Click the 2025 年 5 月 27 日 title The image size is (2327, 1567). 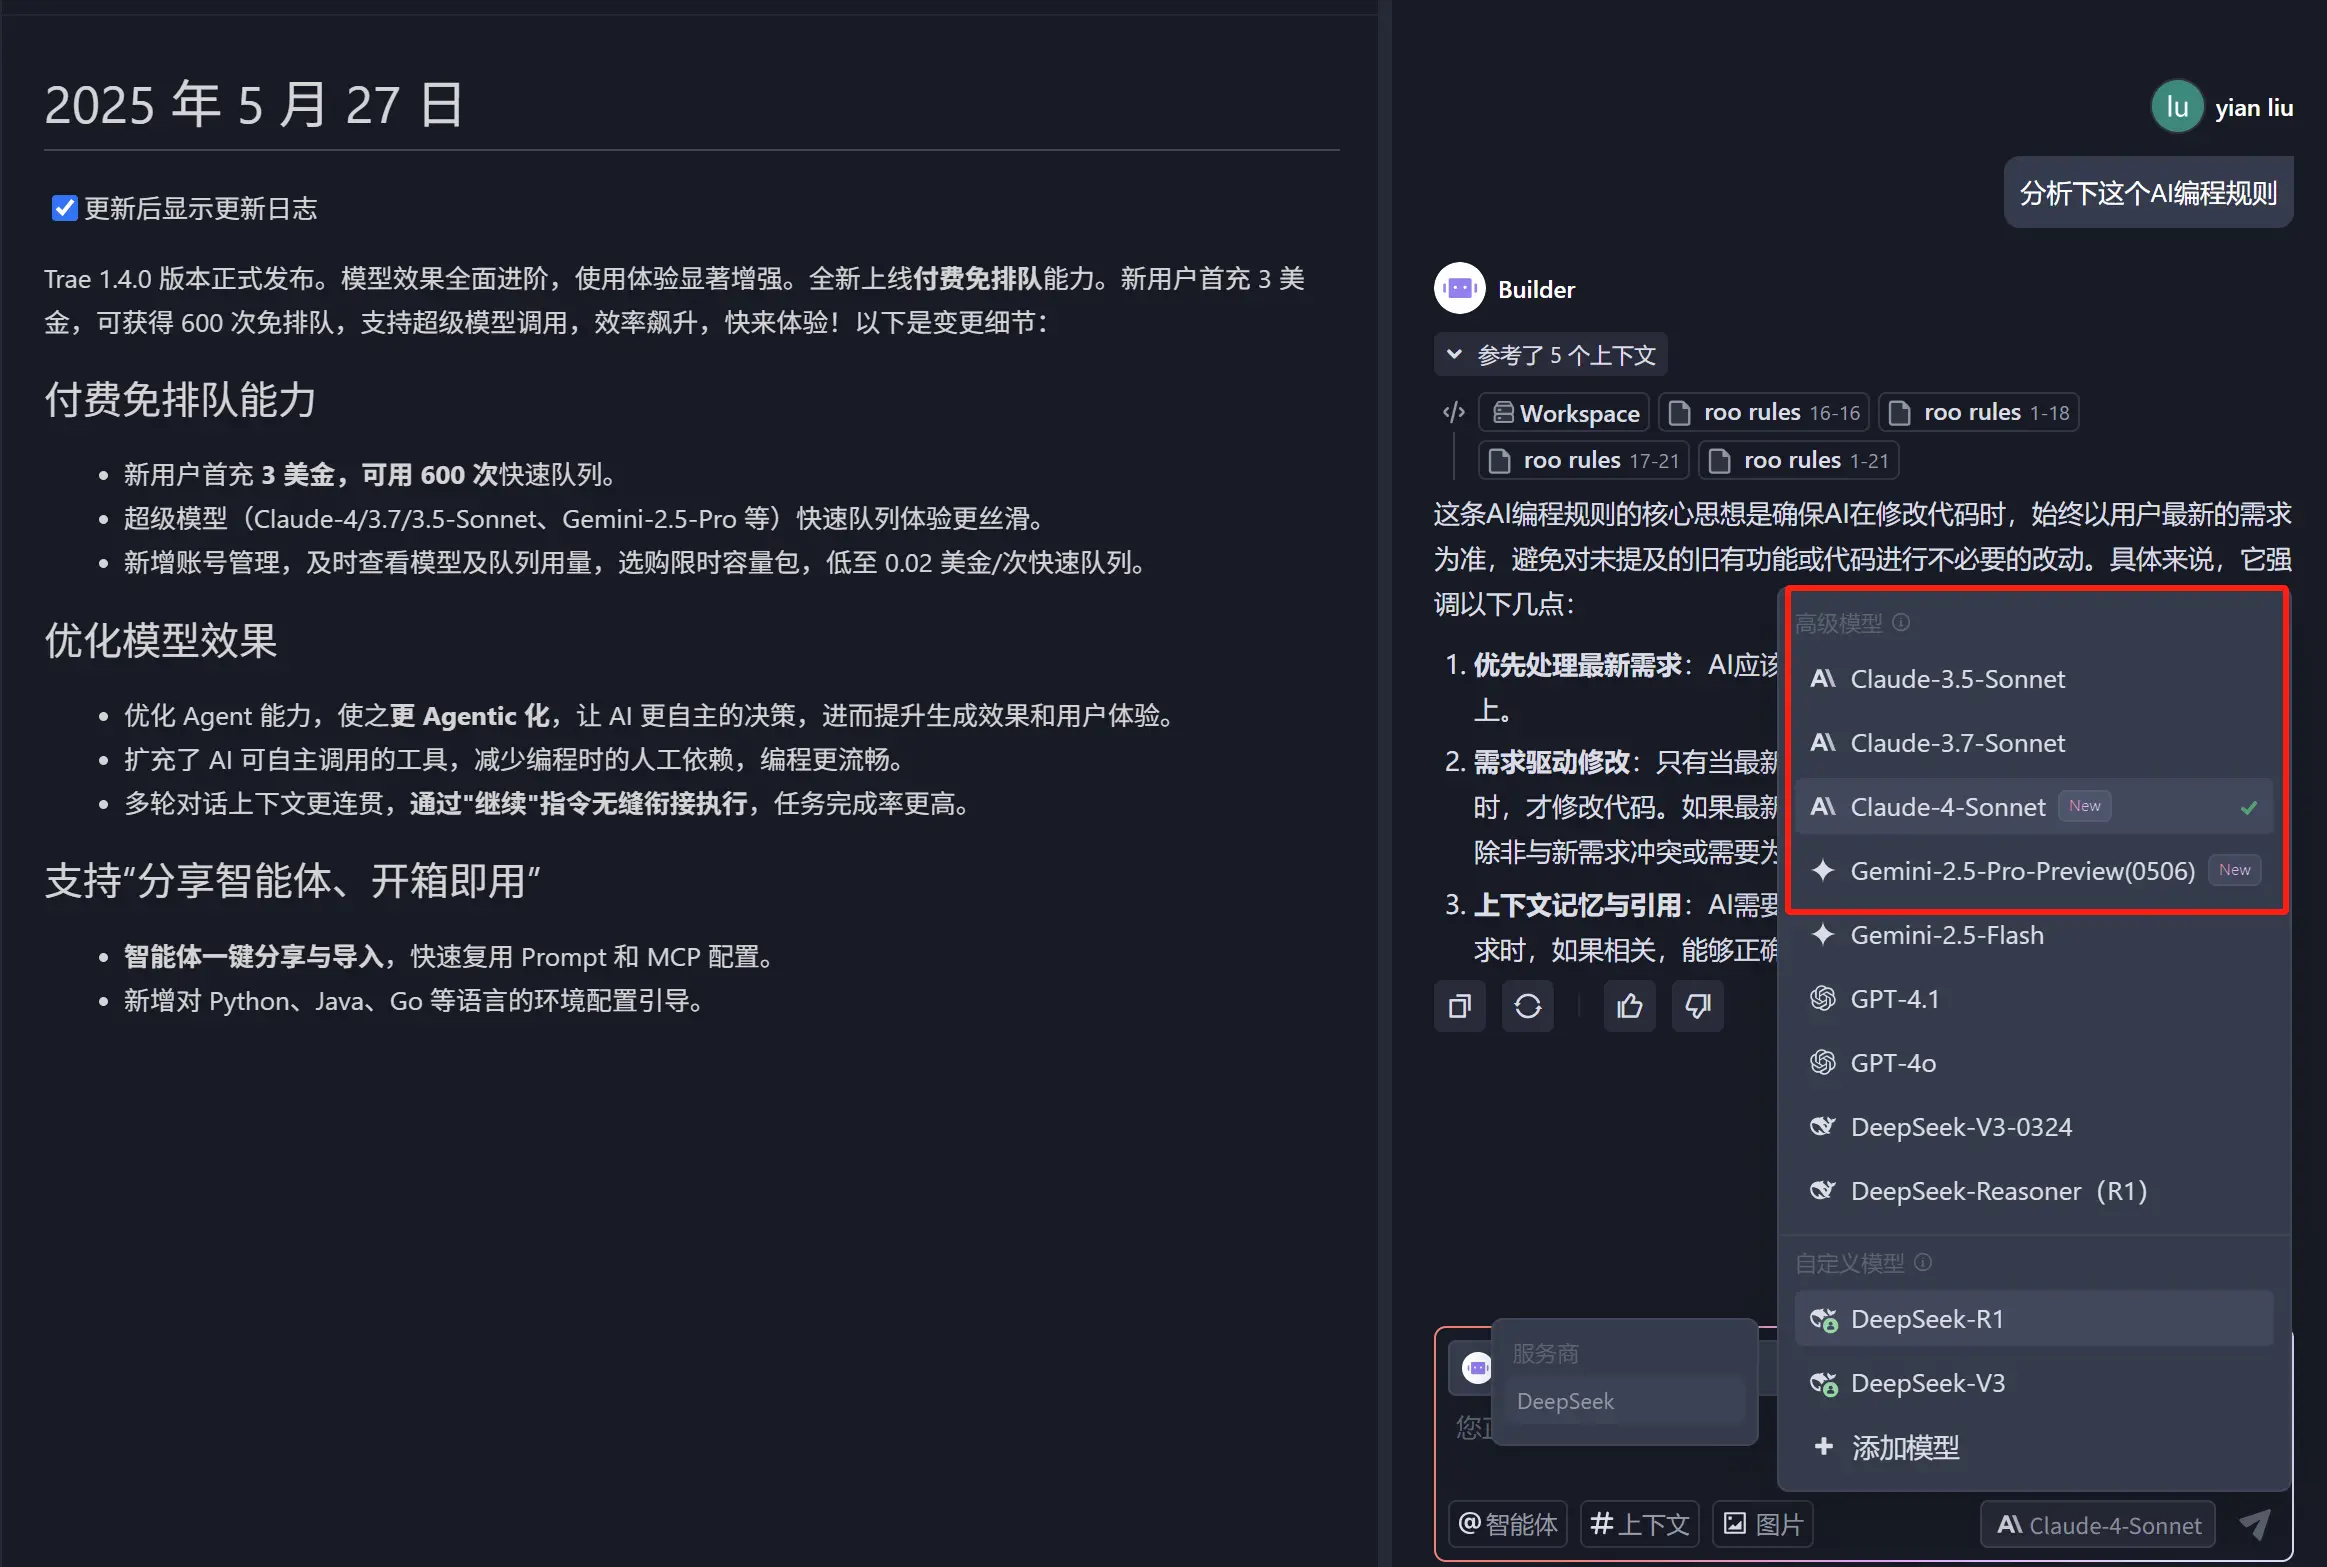pos(254,104)
